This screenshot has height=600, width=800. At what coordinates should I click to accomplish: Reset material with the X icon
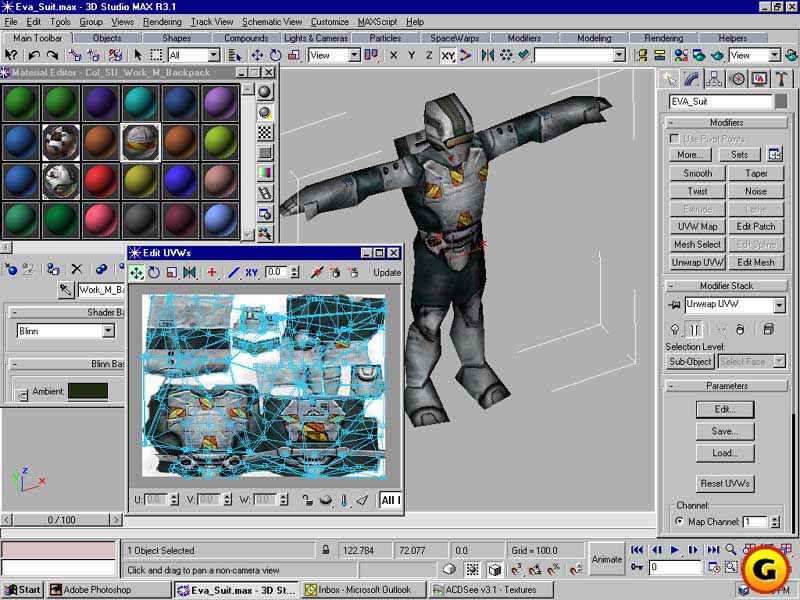pos(77,269)
